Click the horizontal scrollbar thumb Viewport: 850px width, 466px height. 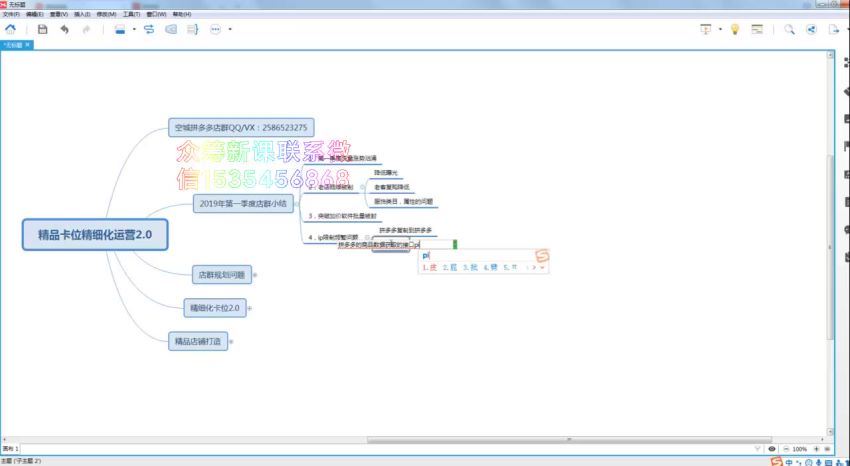(x=569, y=439)
